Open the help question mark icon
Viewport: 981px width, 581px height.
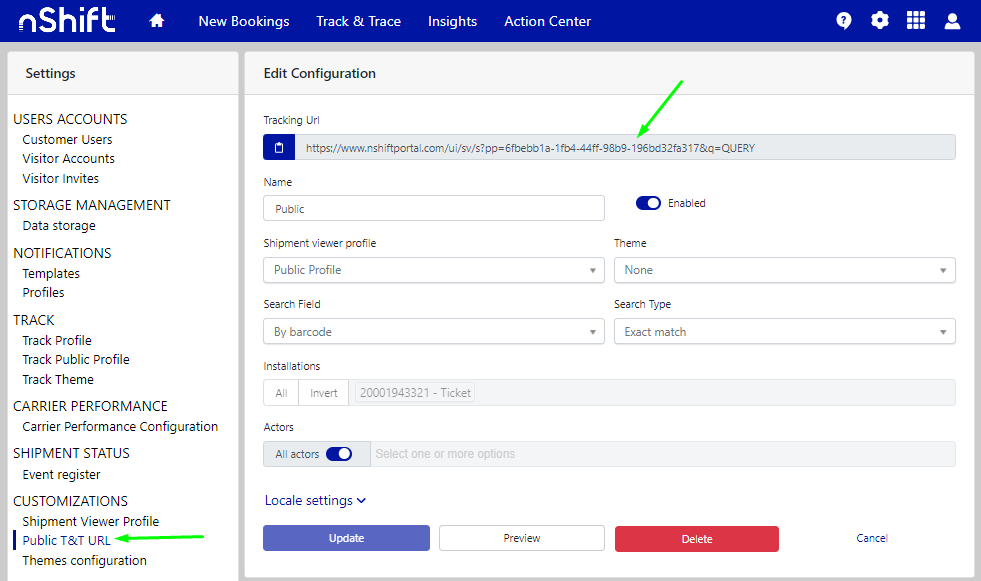pos(844,21)
